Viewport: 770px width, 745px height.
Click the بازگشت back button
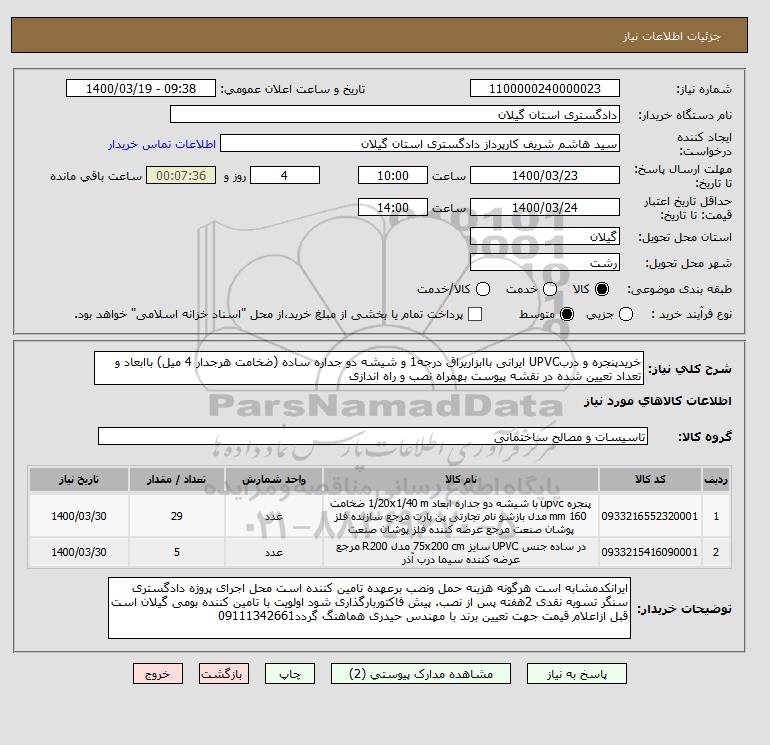224,674
